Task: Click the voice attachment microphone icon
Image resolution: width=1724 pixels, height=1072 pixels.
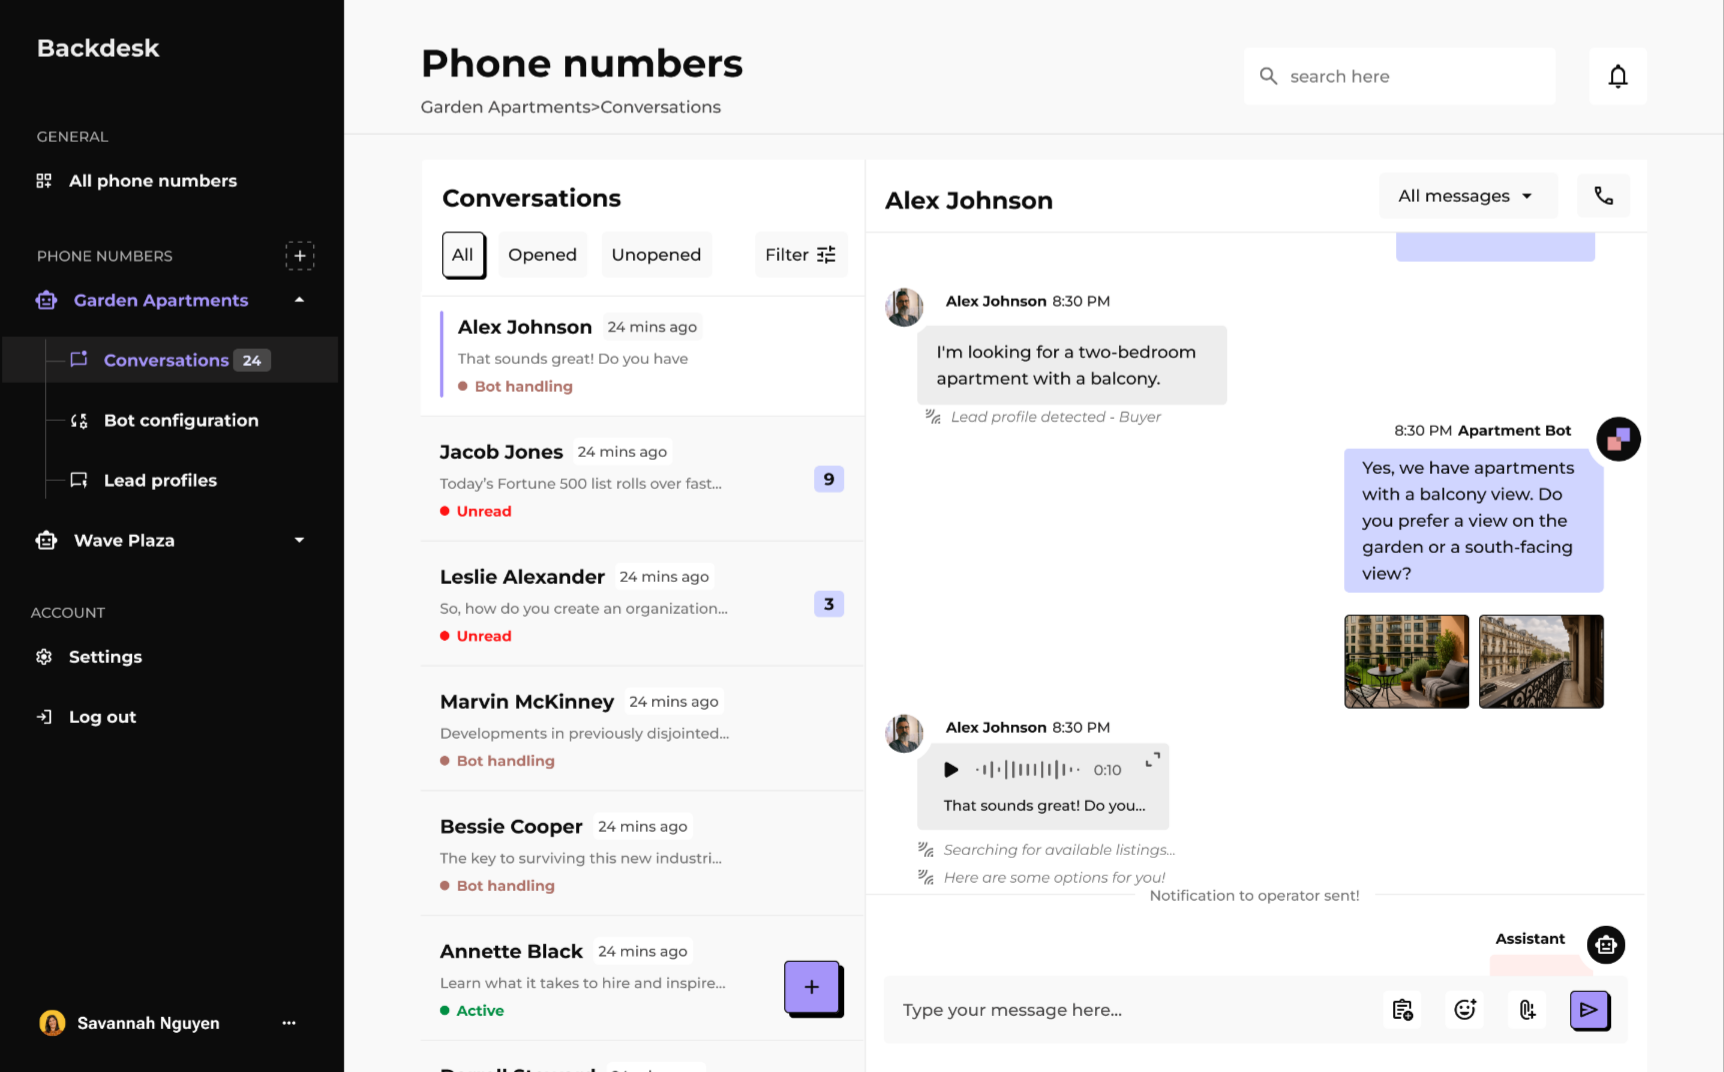Action: pos(1527,1010)
